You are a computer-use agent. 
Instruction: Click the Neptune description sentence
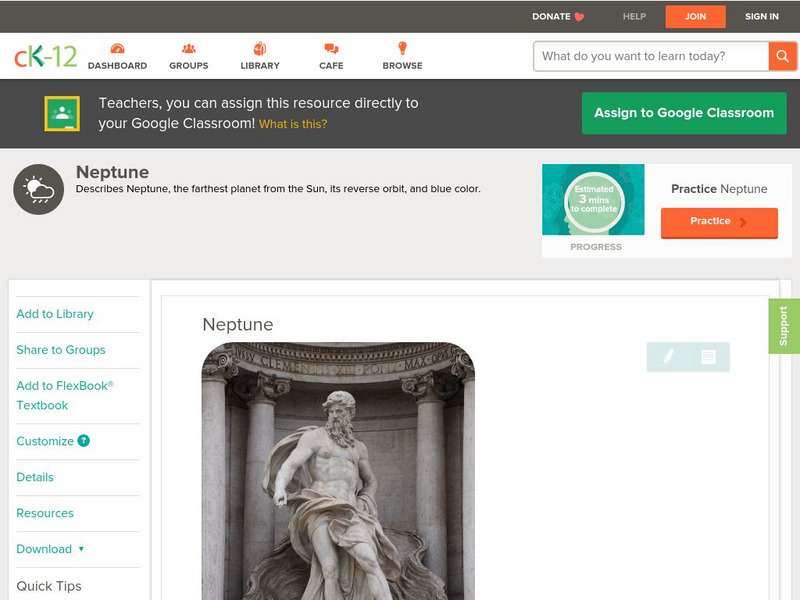tap(278, 189)
